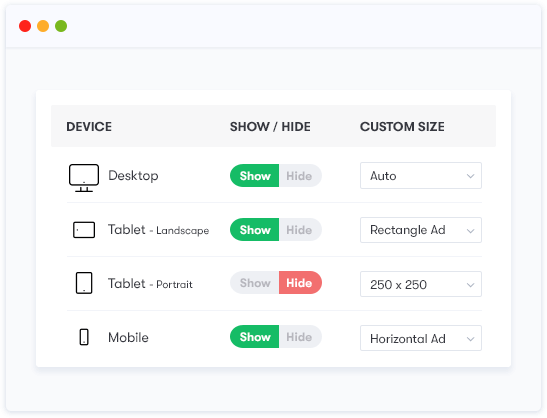
Task: Click the yellow minimize window dot
Action: point(43,26)
